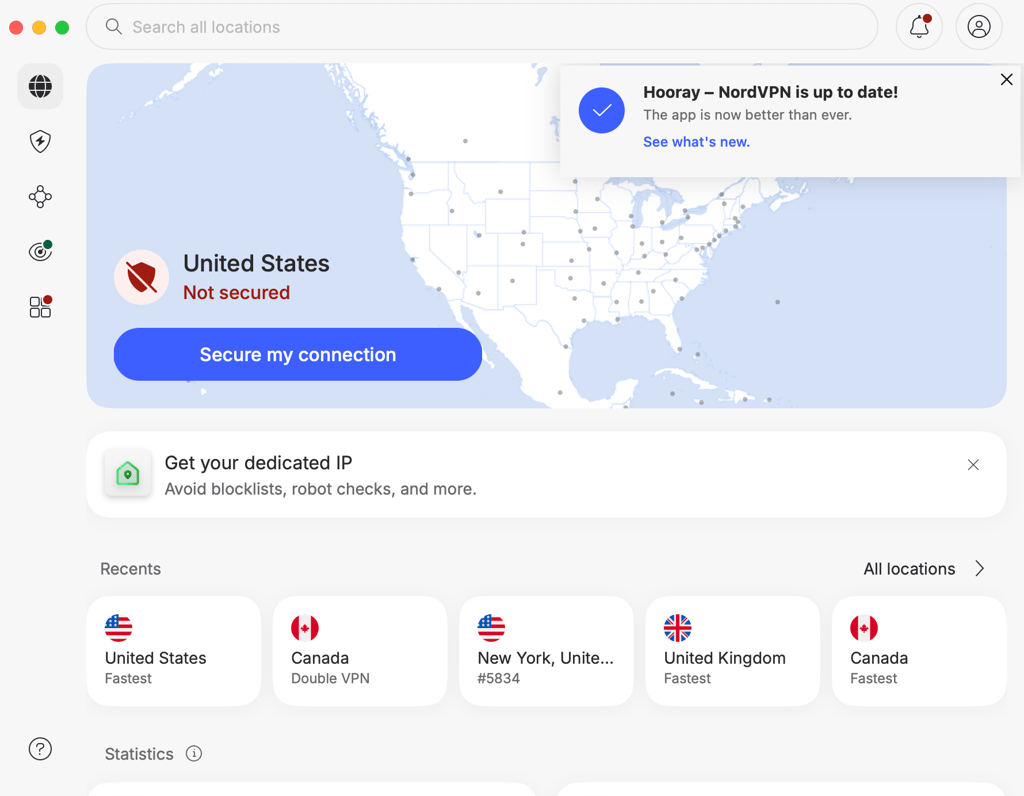The width and height of the screenshot is (1024, 796).
Task: Connect to Canada Fastest recent card
Action: point(919,651)
